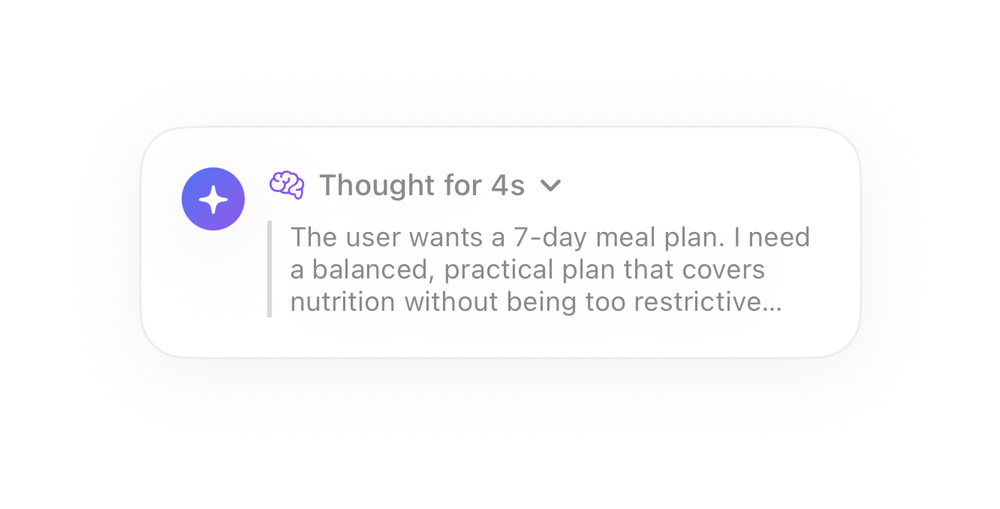Click the line starting "nutrition without being"
This screenshot has height=509, width=1000.
point(536,302)
